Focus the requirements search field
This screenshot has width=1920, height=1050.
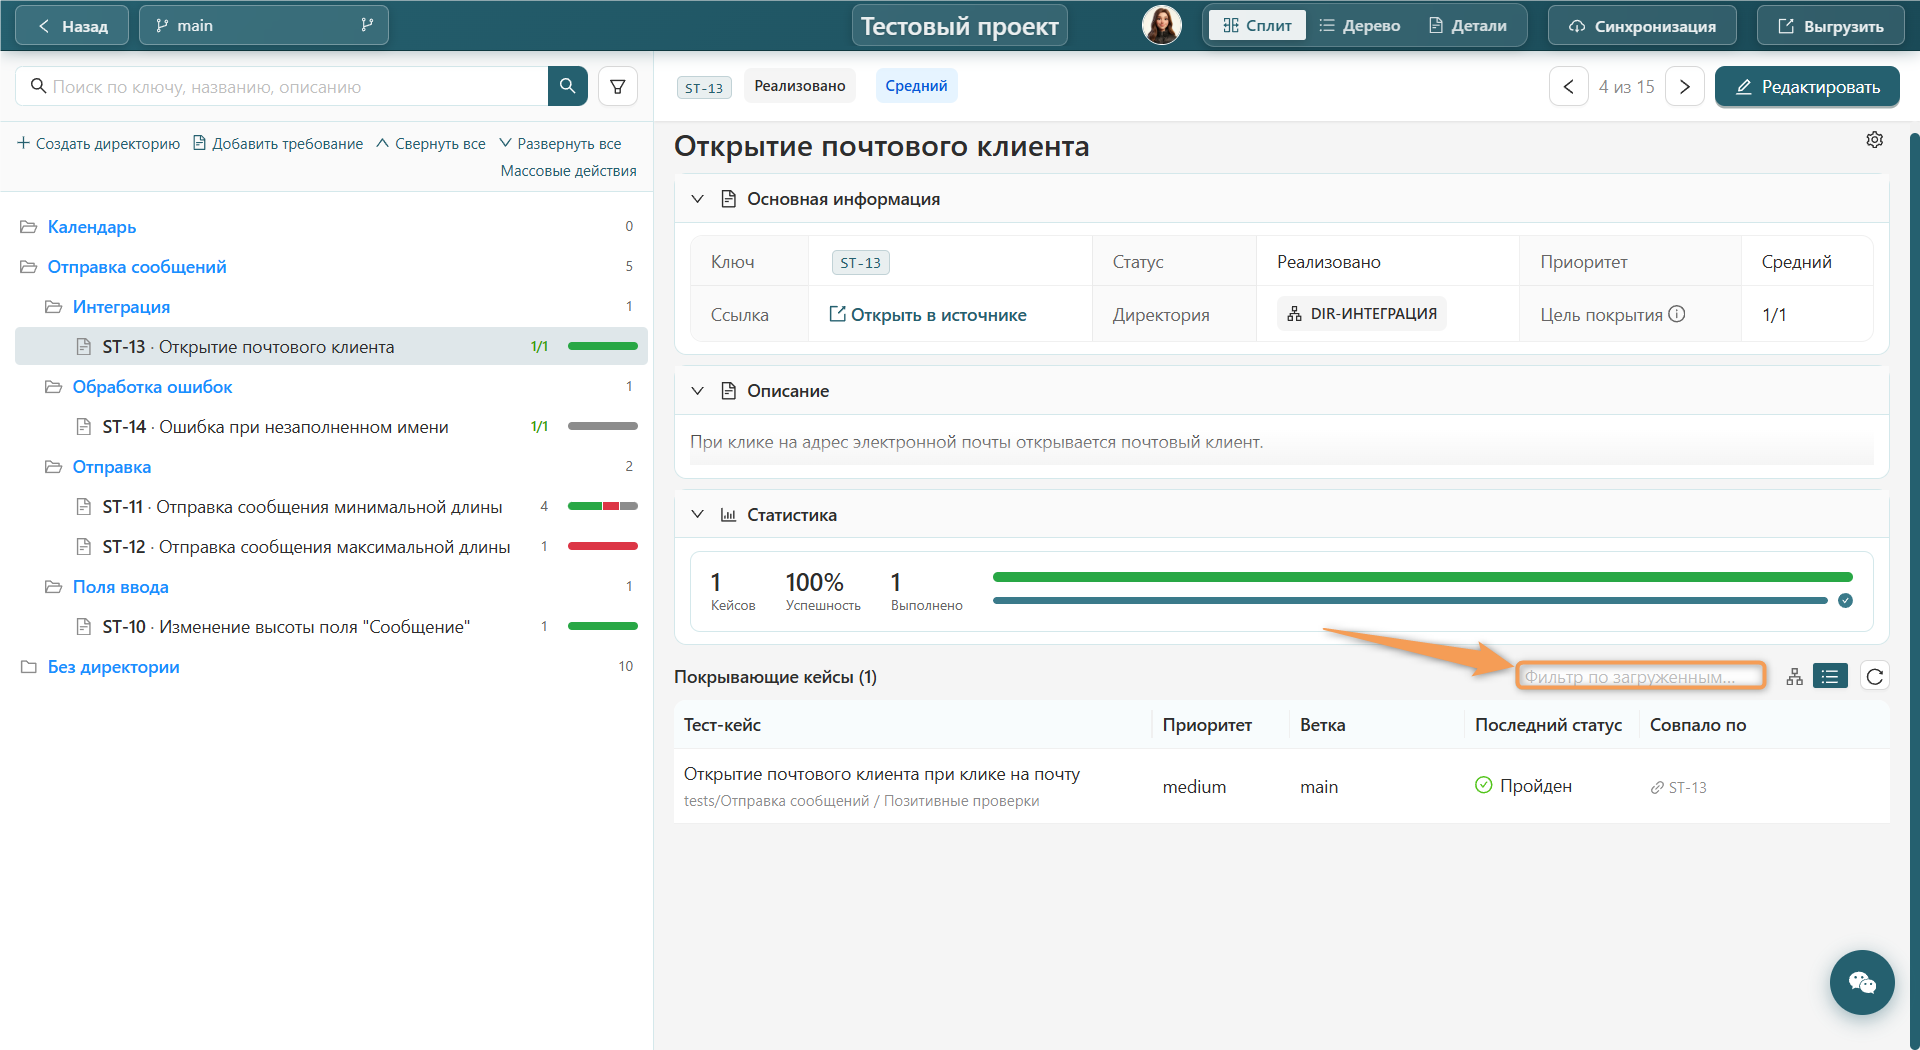(282, 86)
